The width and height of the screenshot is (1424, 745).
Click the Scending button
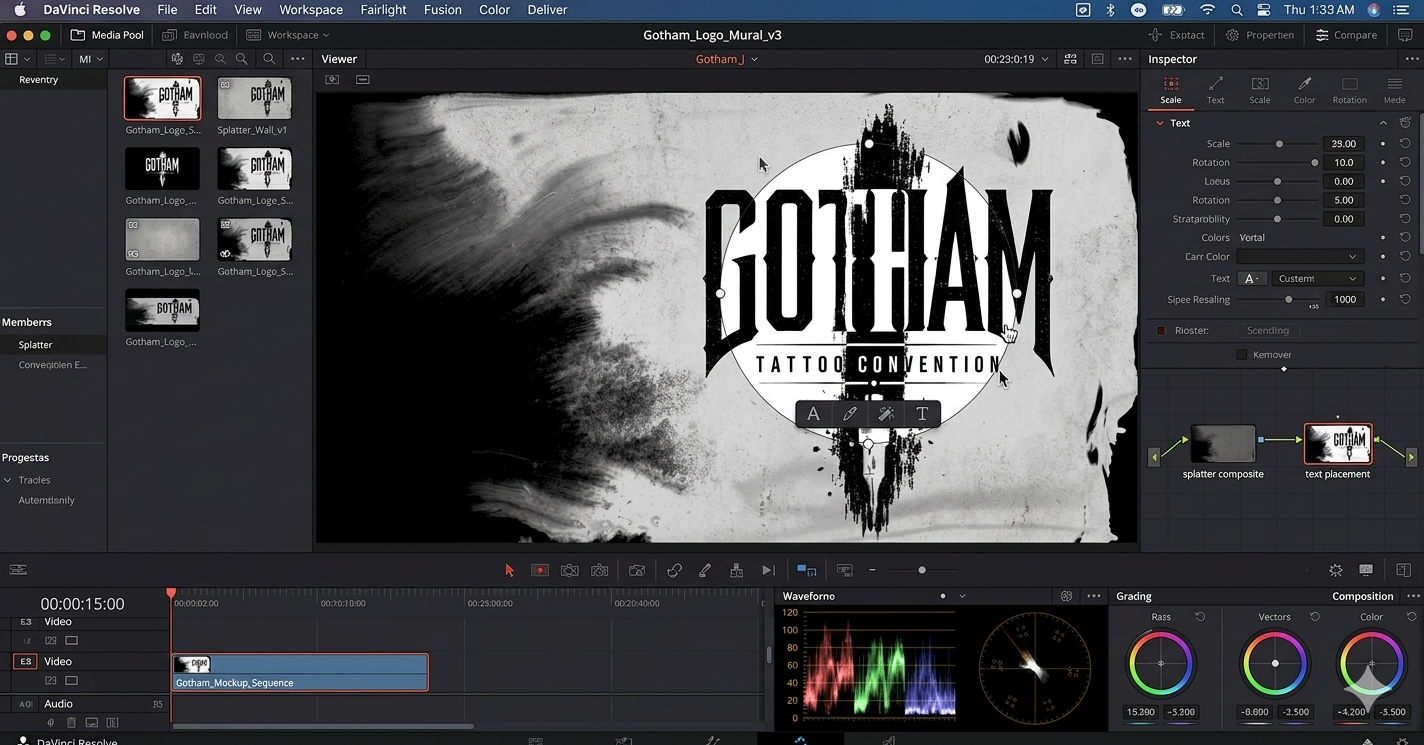point(1268,331)
